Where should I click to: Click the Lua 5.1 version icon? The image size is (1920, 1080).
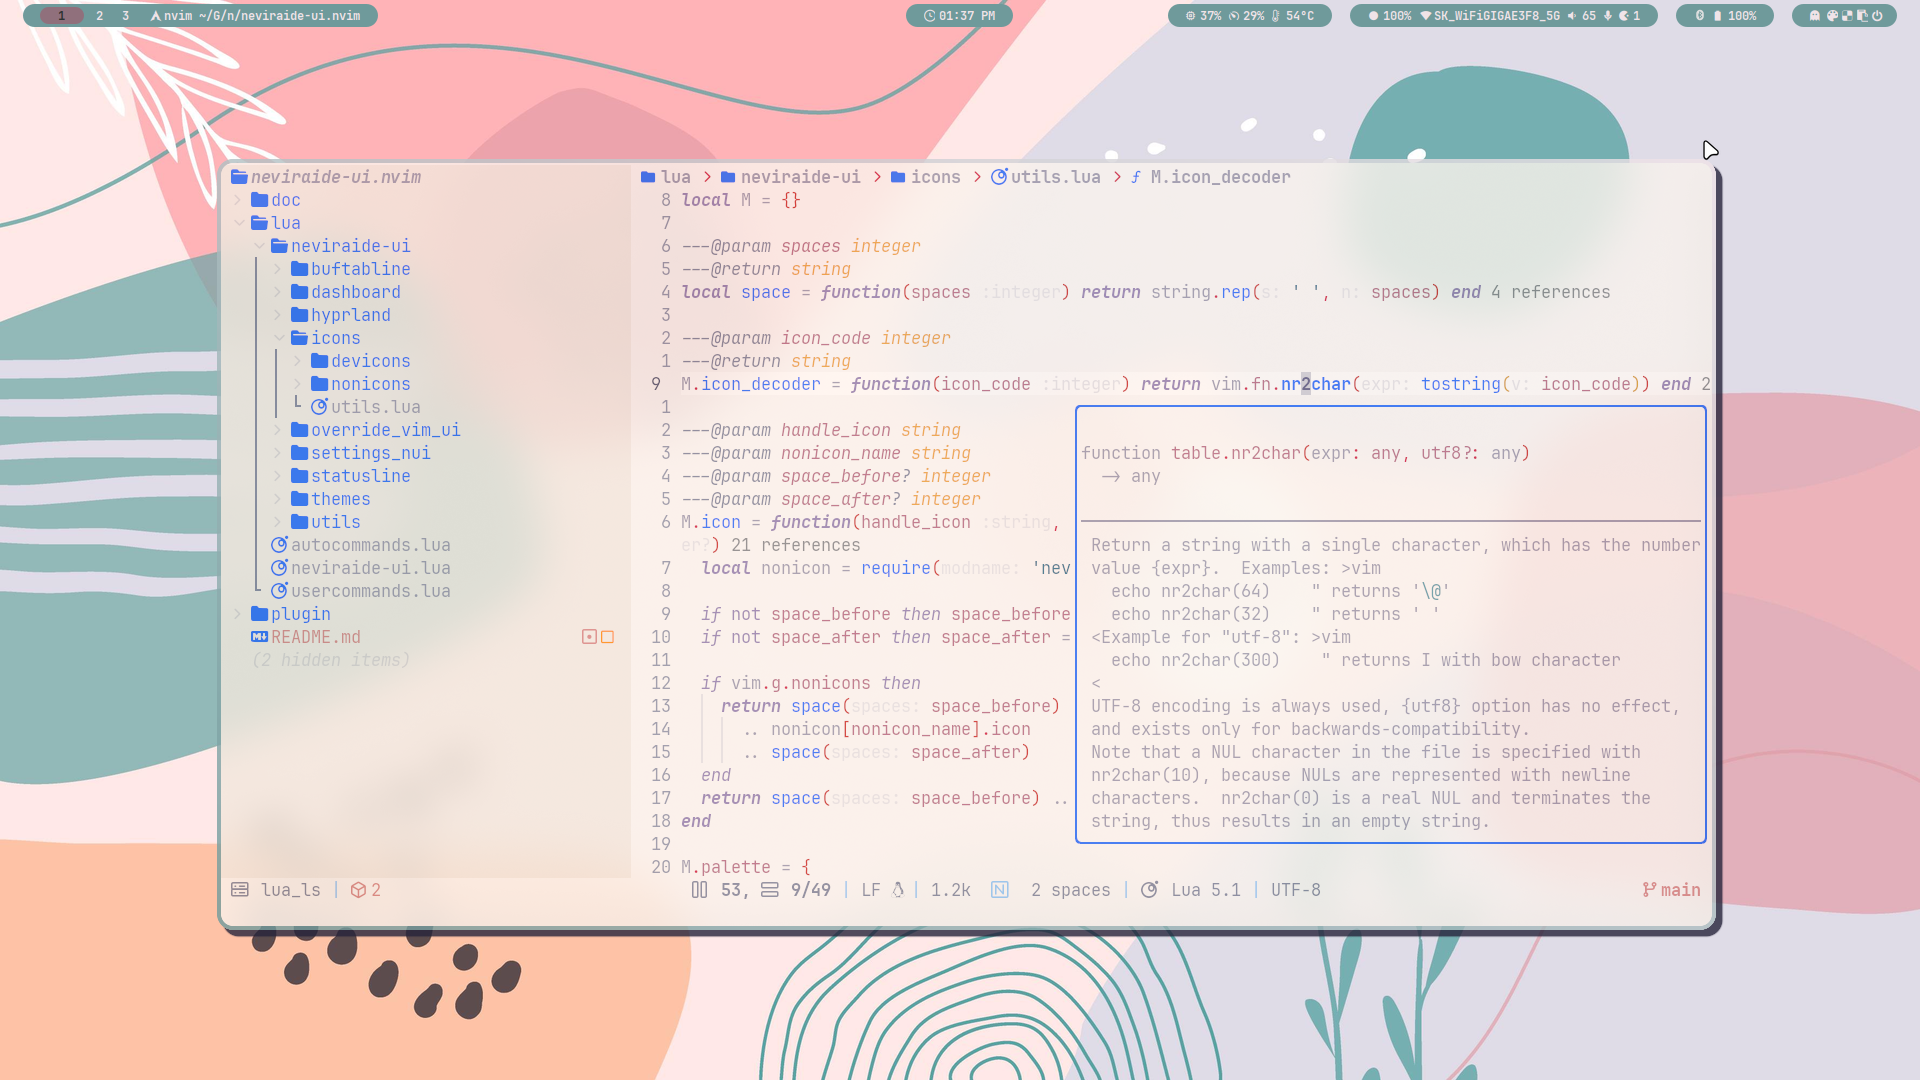click(x=1150, y=890)
